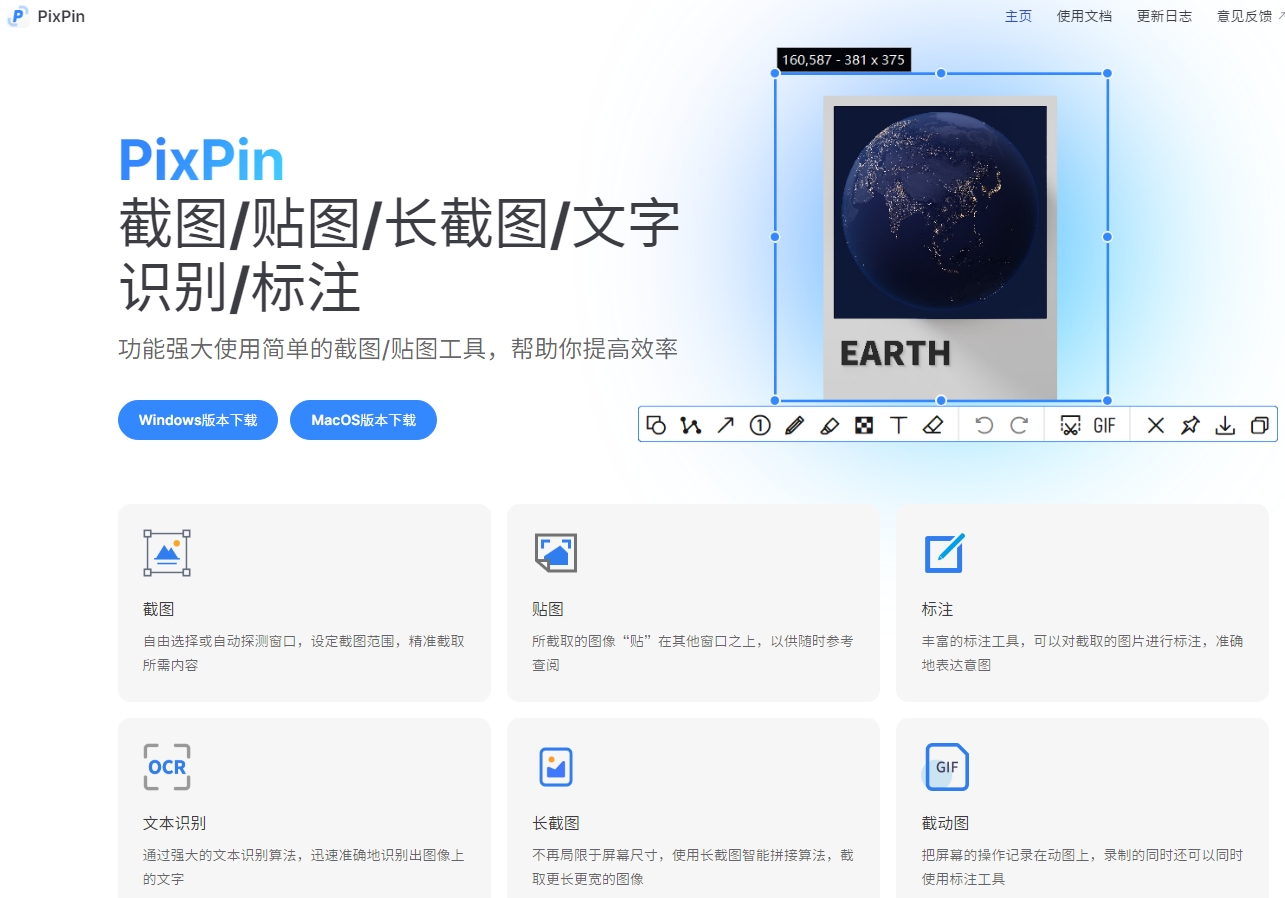Click the PixPin logo icon

click(18, 16)
